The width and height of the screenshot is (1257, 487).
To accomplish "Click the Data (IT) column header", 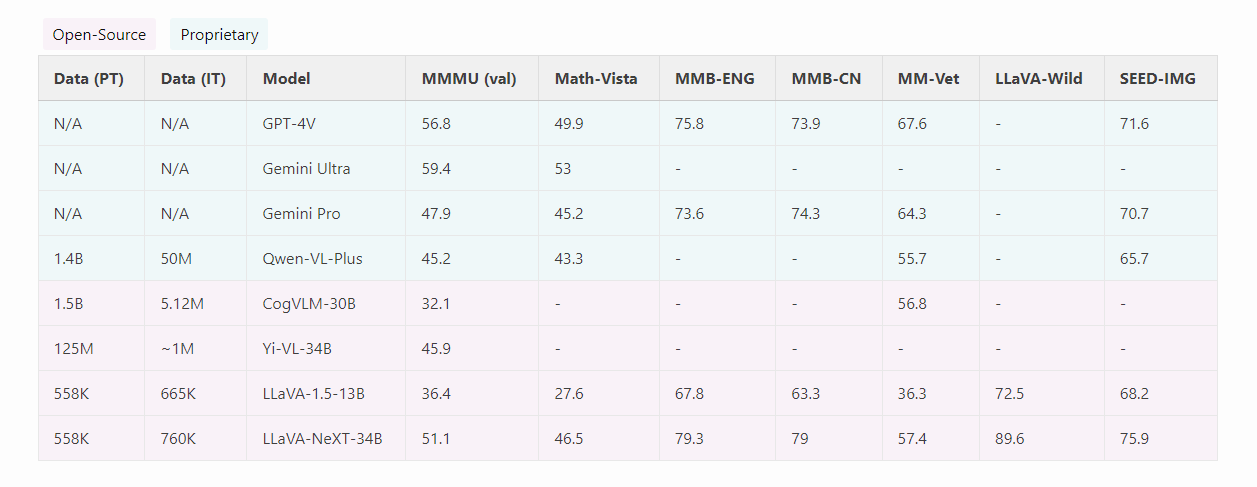I will [x=193, y=79].
